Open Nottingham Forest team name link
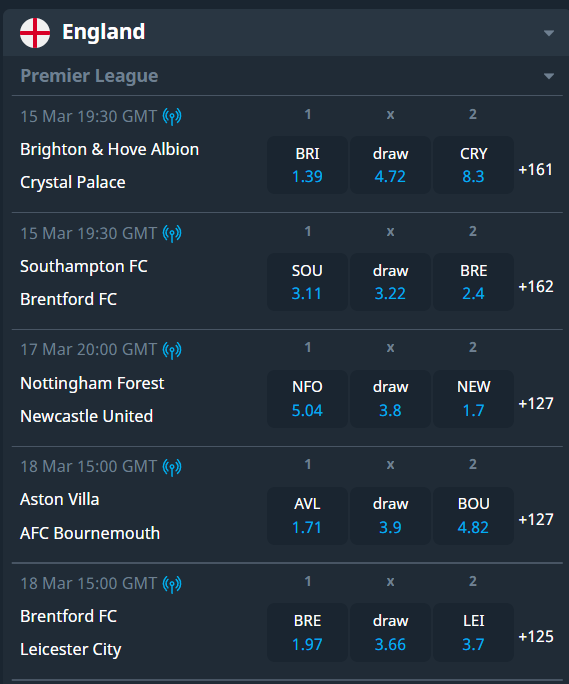 [92, 383]
